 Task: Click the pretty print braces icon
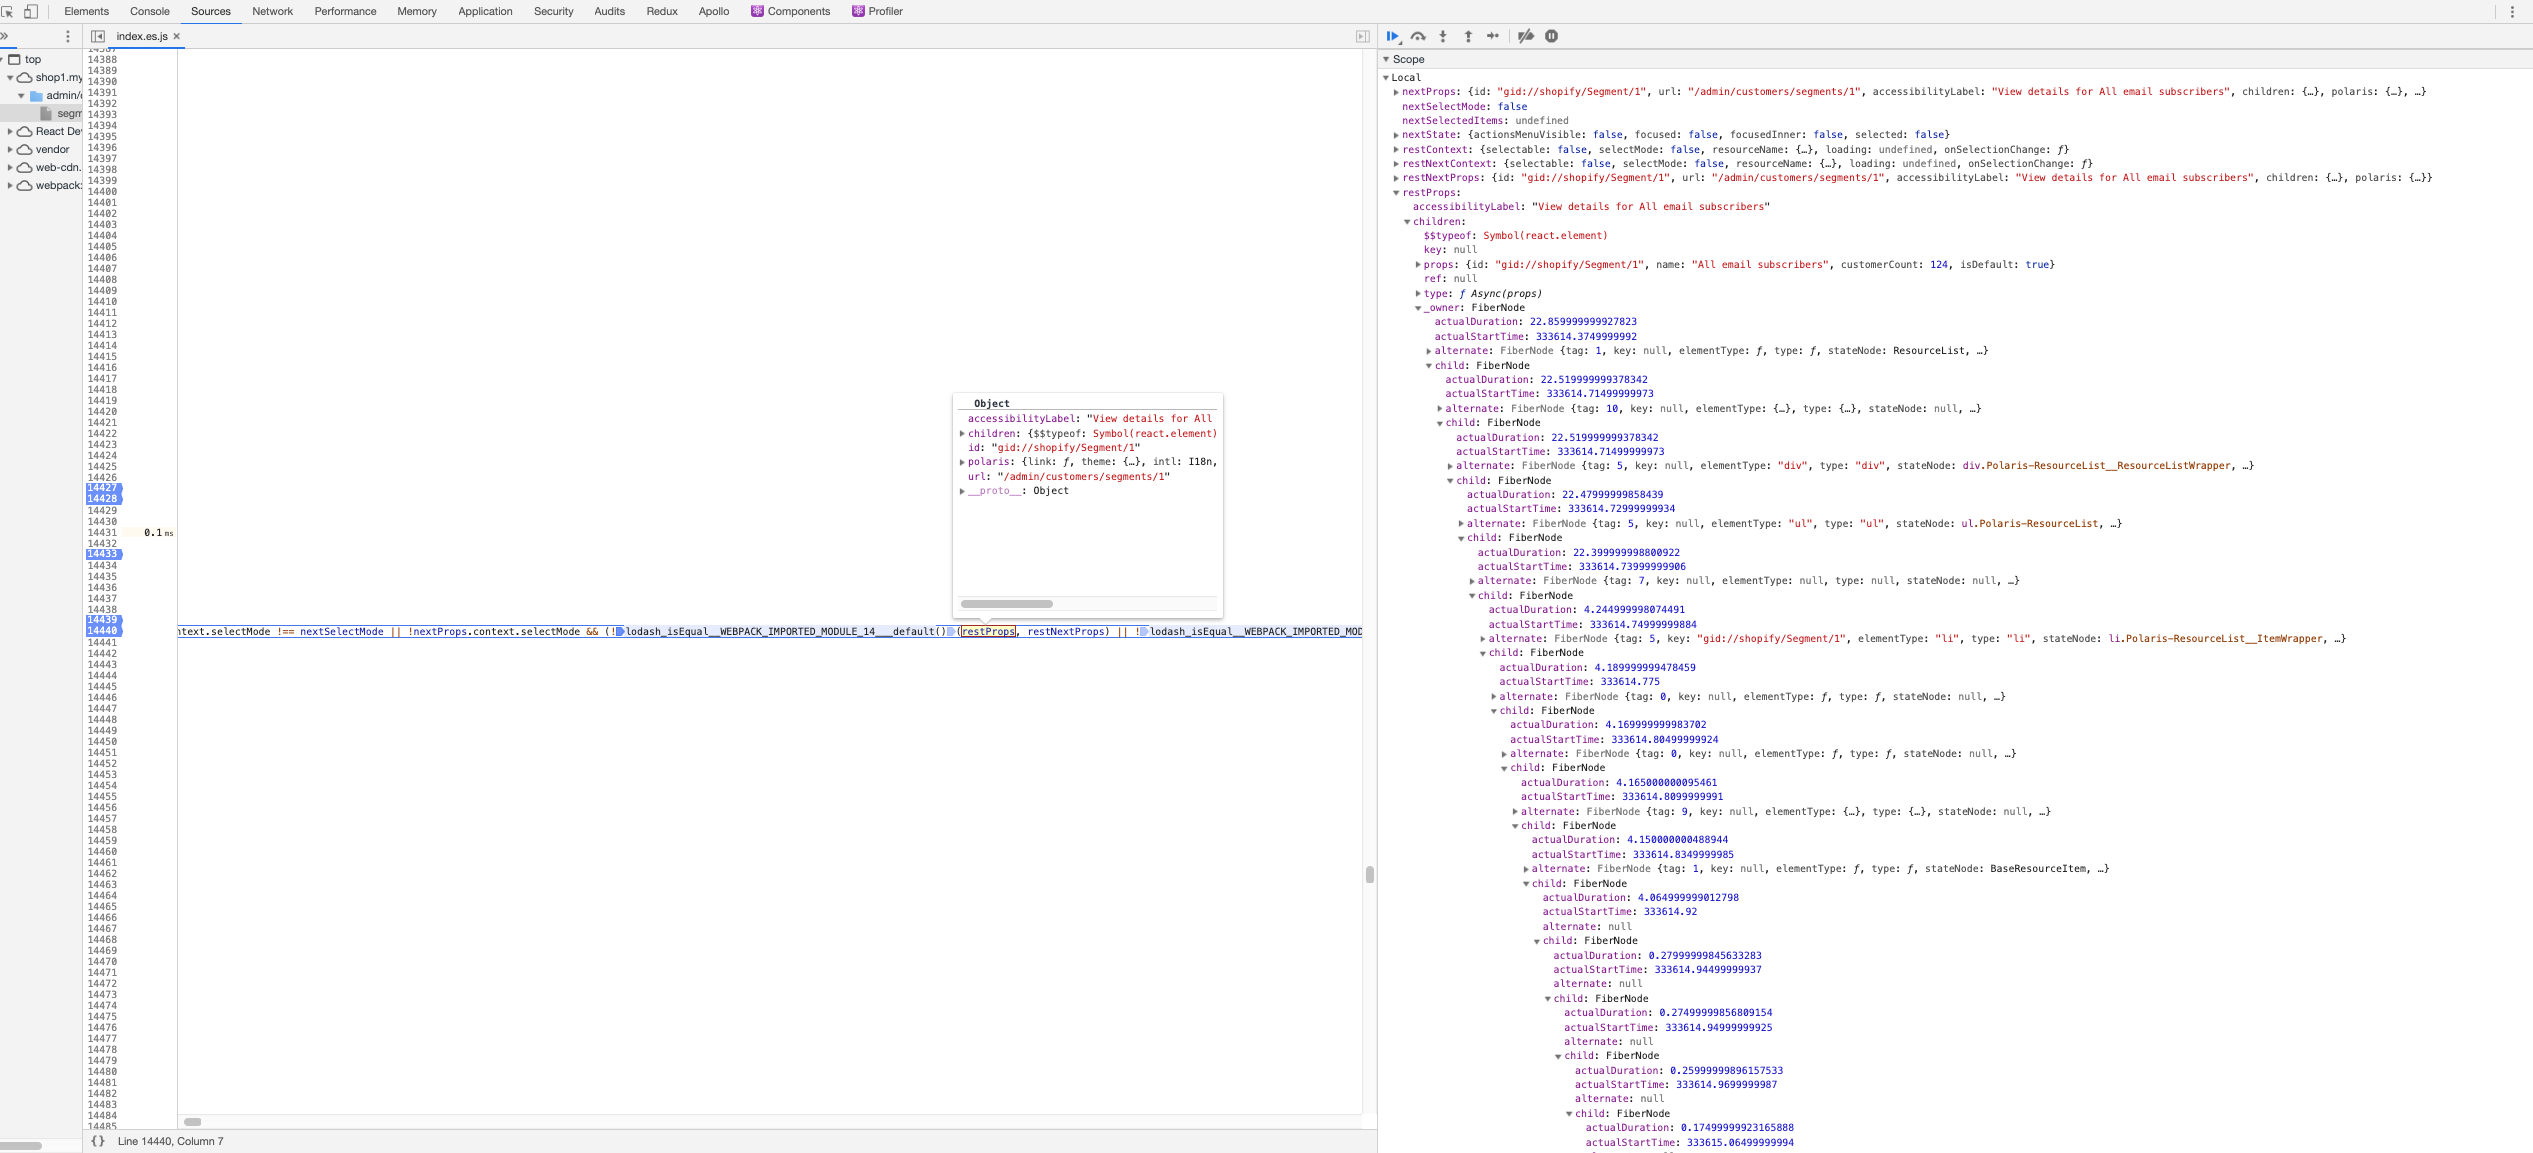click(98, 1141)
